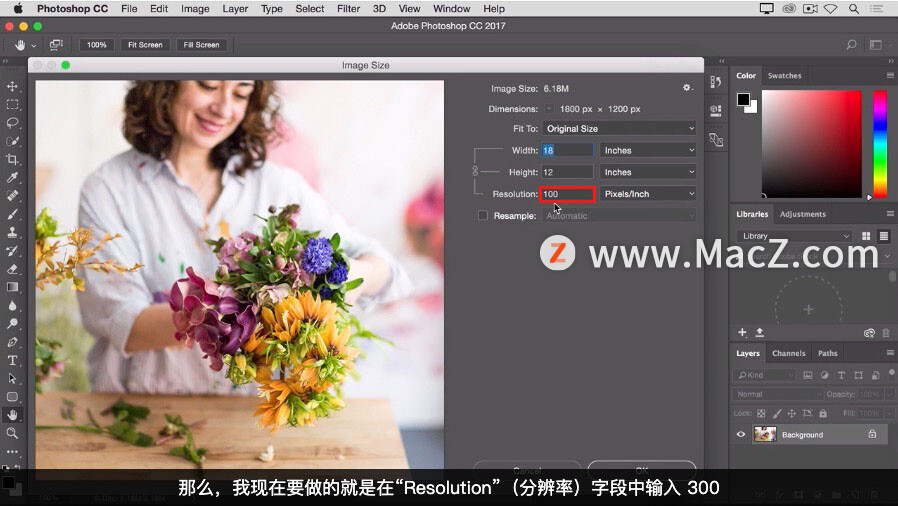Click the Resolution input field
Screen dimensions: 898x506
click(x=568, y=194)
